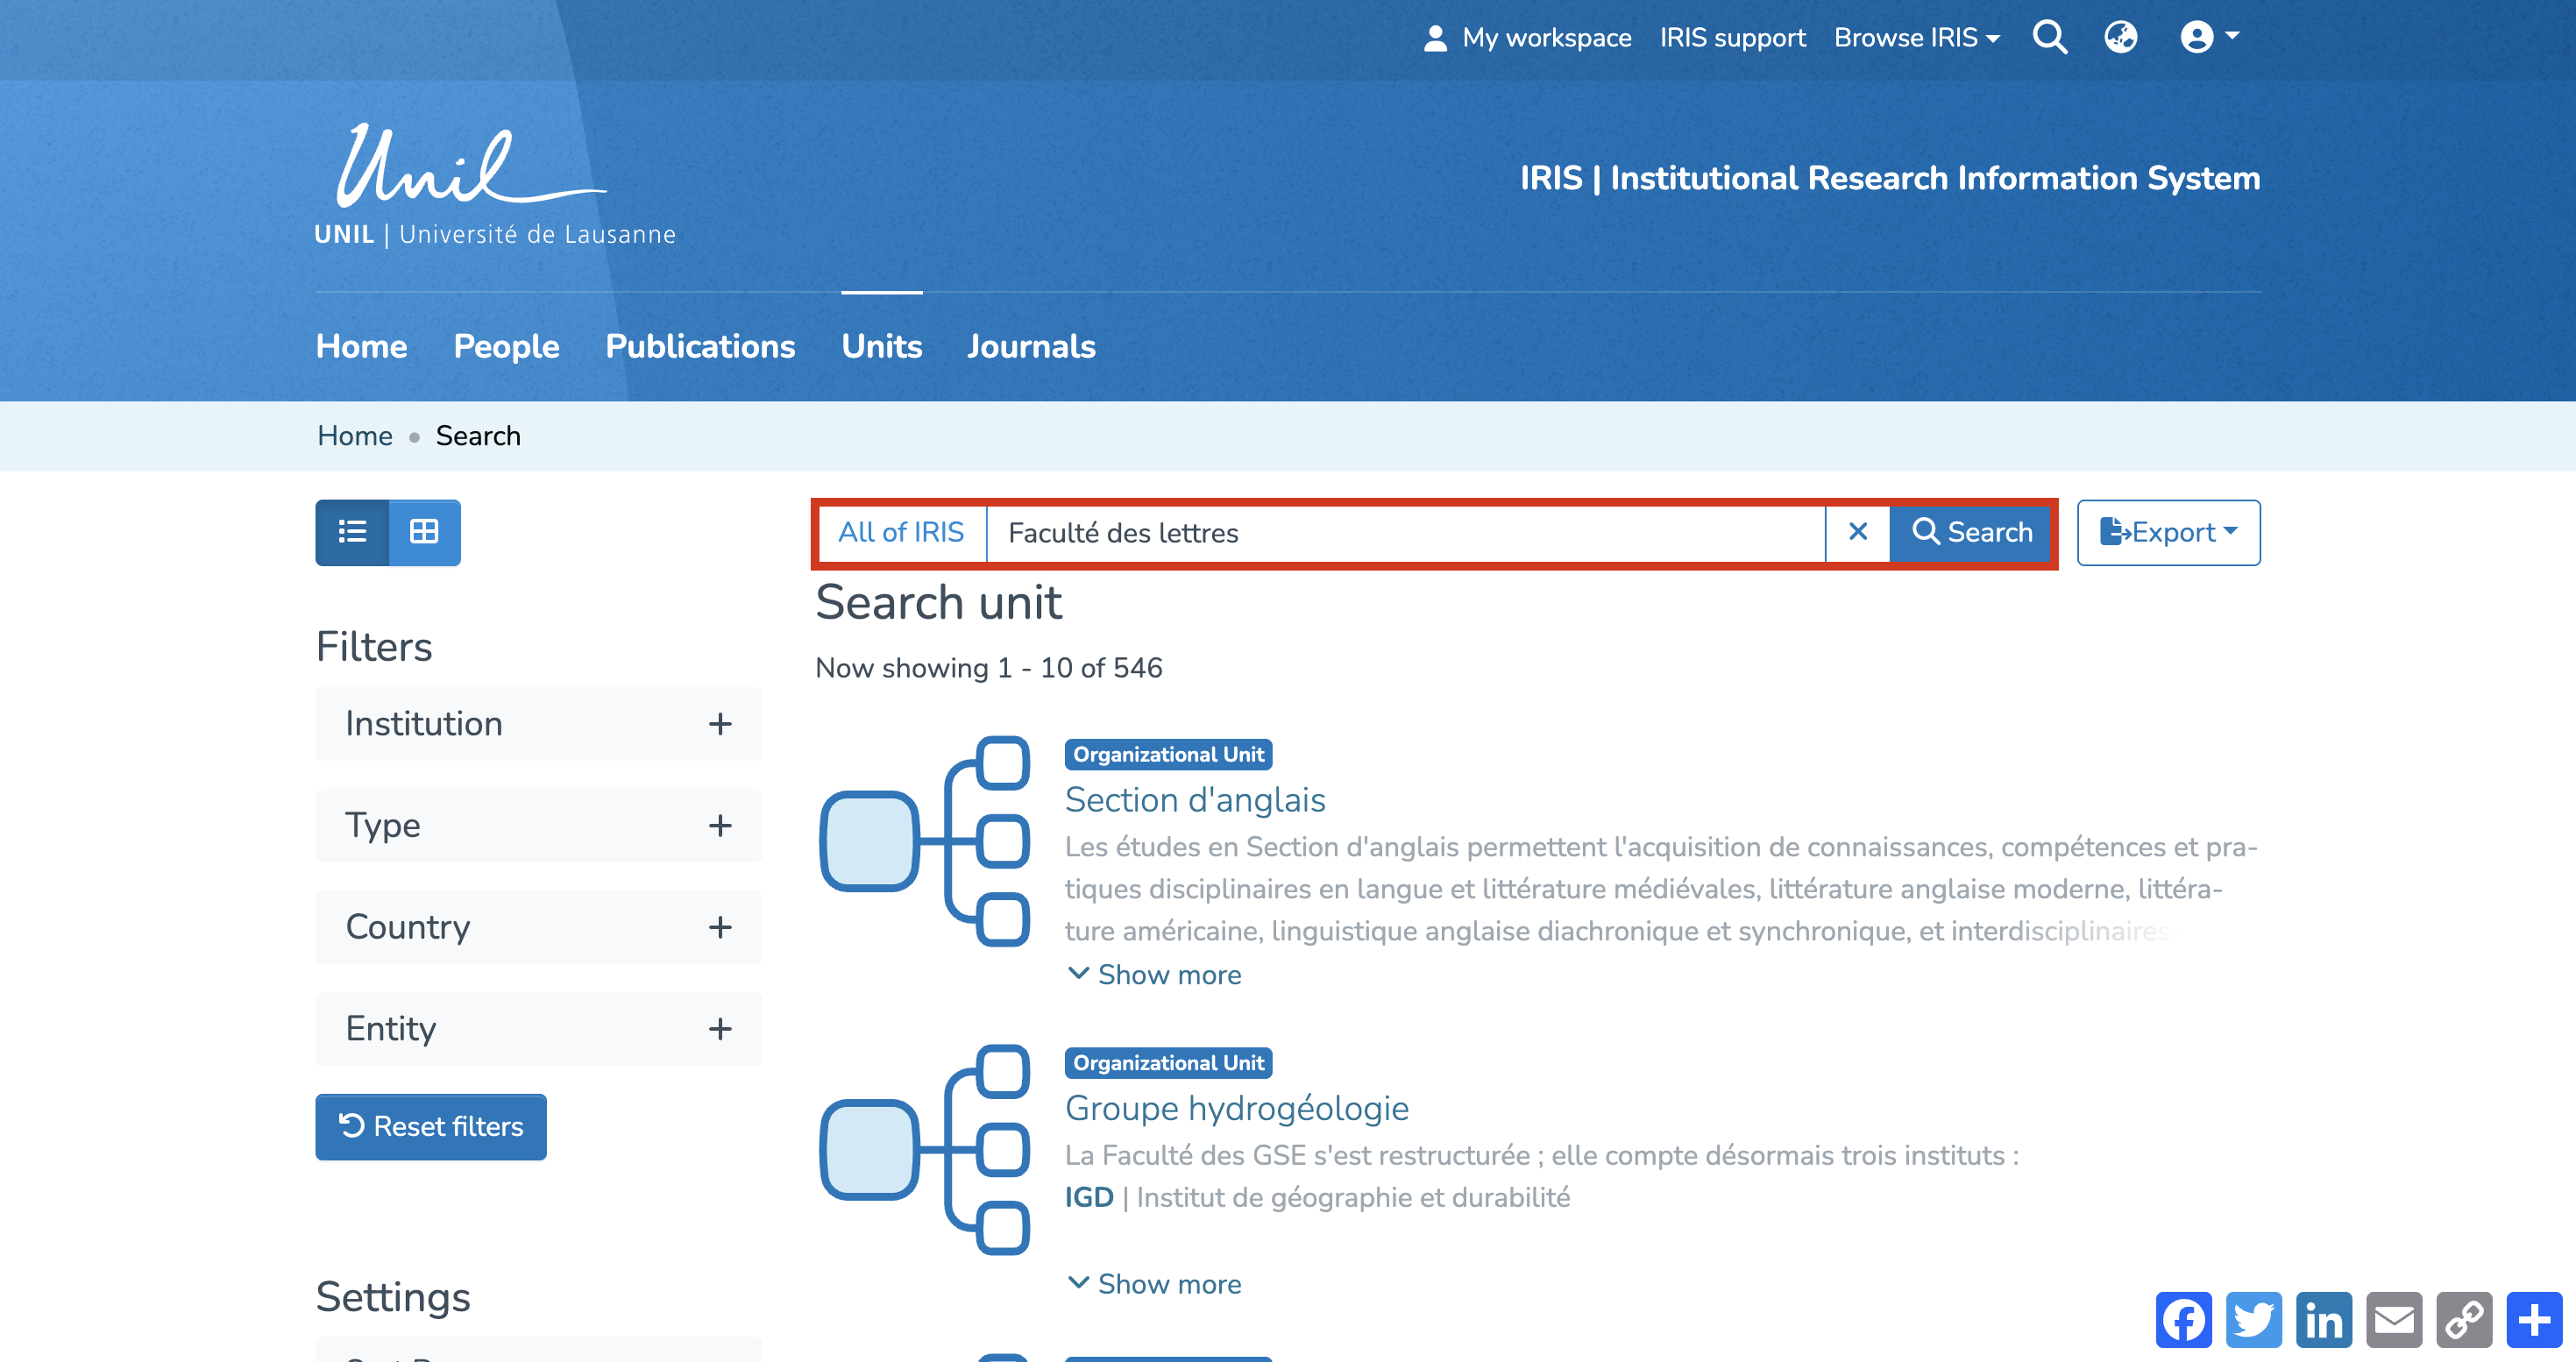This screenshot has width=2576, height=1362.
Task: Click the magnifier search icon in top bar
Action: [x=2049, y=37]
